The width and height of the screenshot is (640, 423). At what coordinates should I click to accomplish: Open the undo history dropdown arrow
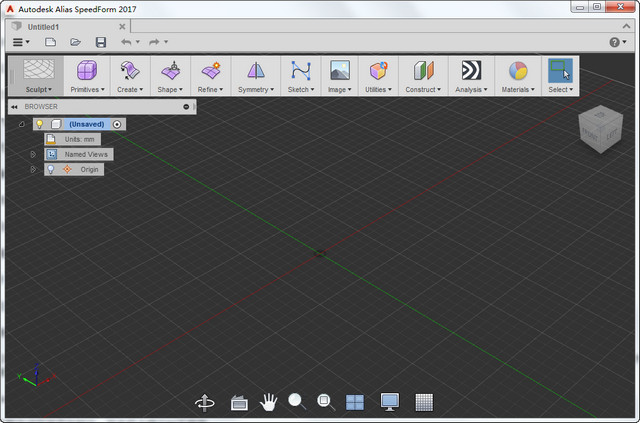pos(138,42)
